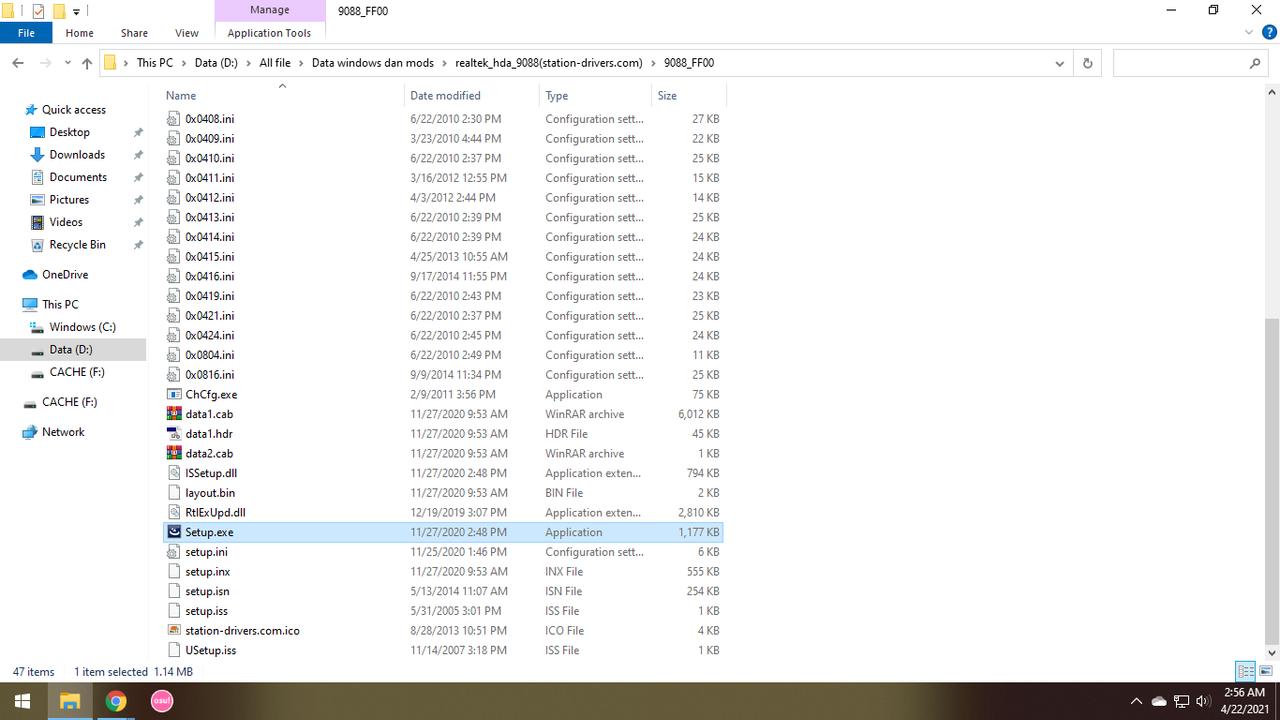This screenshot has width=1280, height=720.
Task: Click the chevron after 'Data (D:)' breadcrumb
Action: point(248,63)
